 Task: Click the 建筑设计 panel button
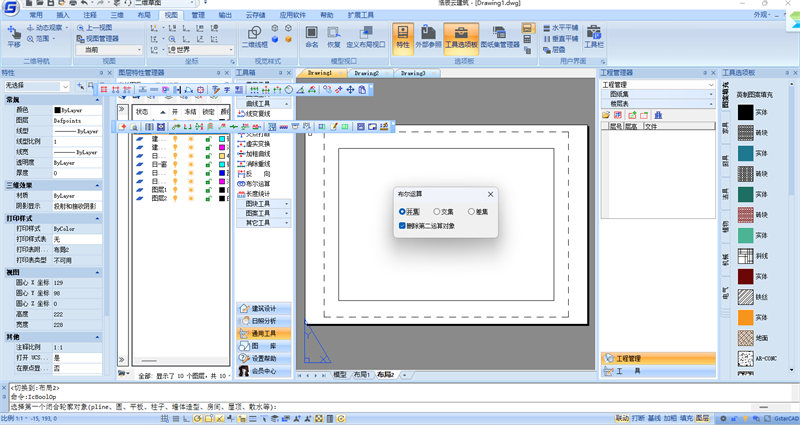[x=264, y=308]
